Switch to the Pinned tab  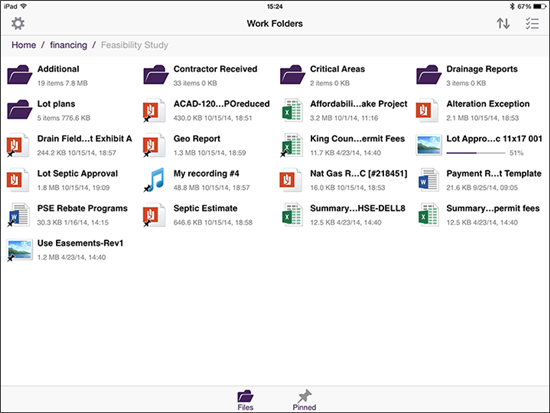coord(304,400)
